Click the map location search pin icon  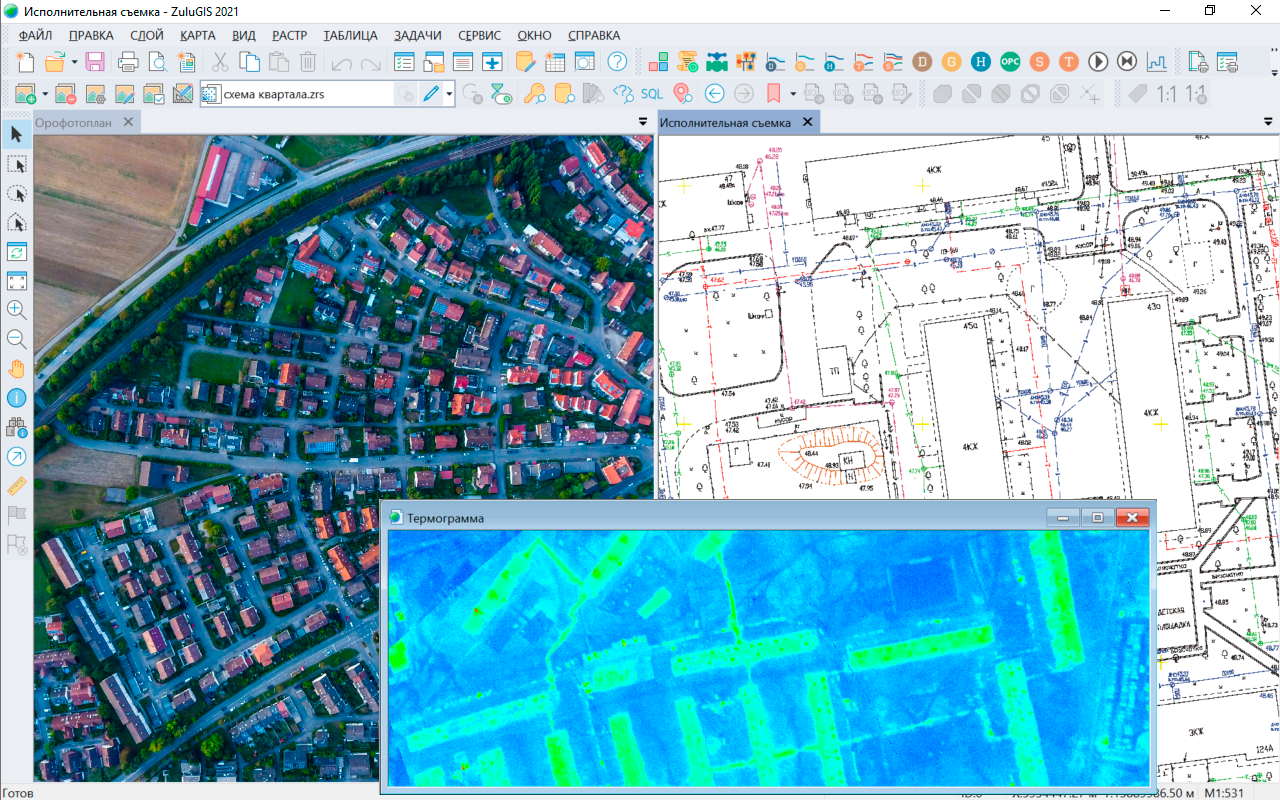(x=683, y=94)
